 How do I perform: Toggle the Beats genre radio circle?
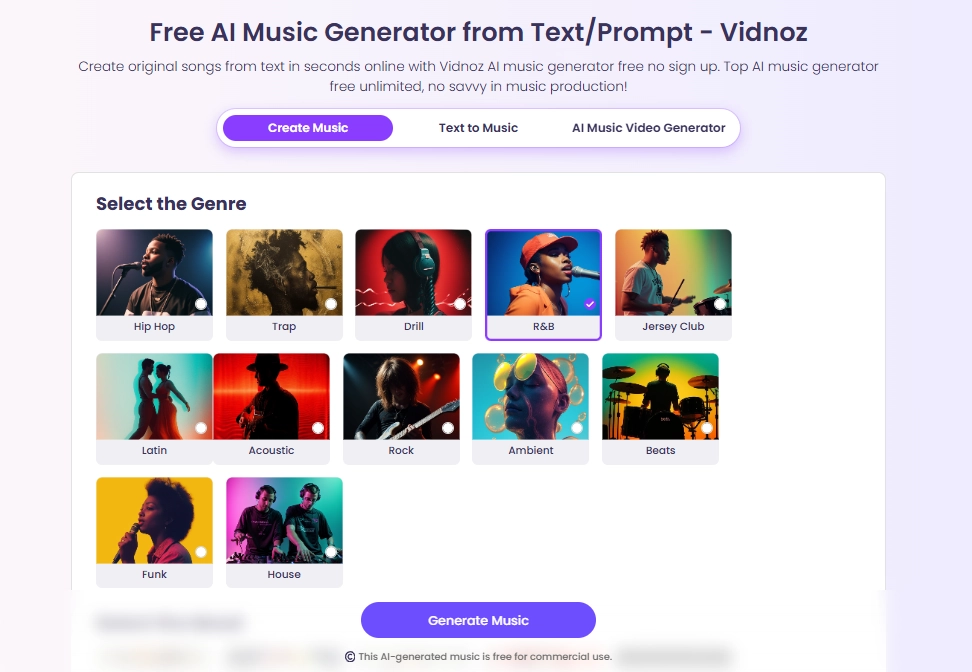(707, 428)
